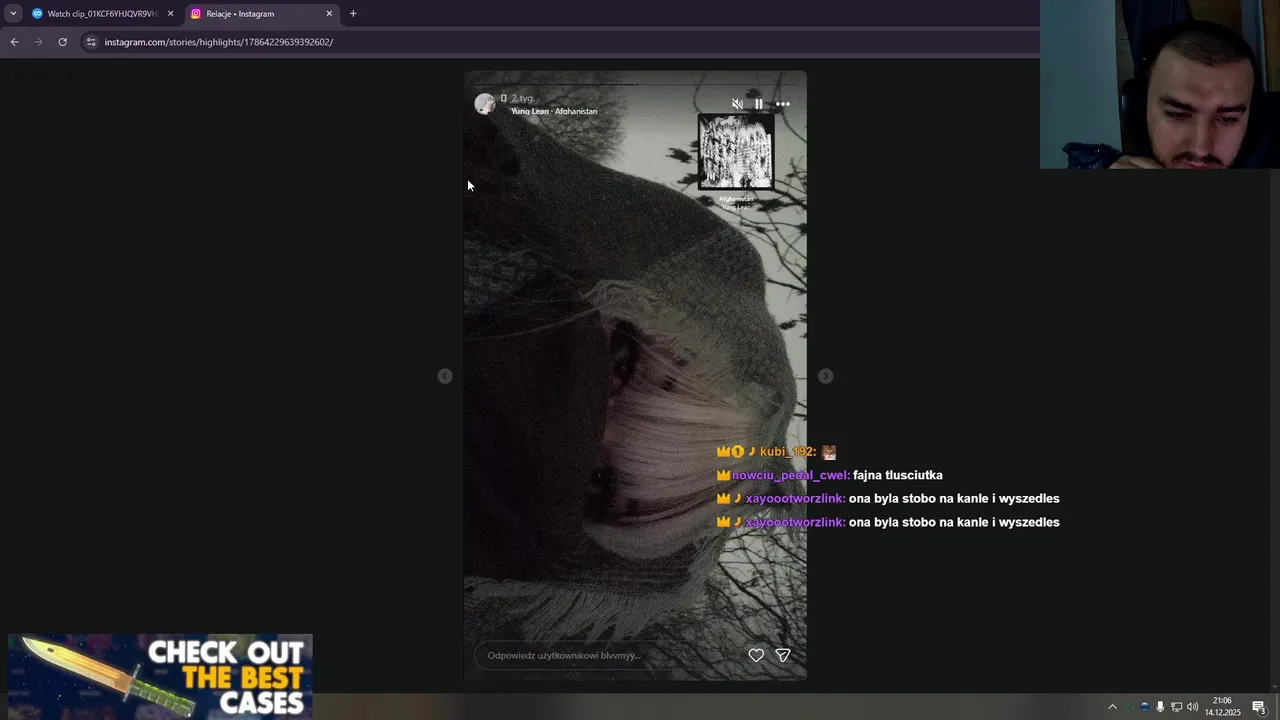Go back in browser history
This screenshot has width=1280, height=720.
click(14, 42)
